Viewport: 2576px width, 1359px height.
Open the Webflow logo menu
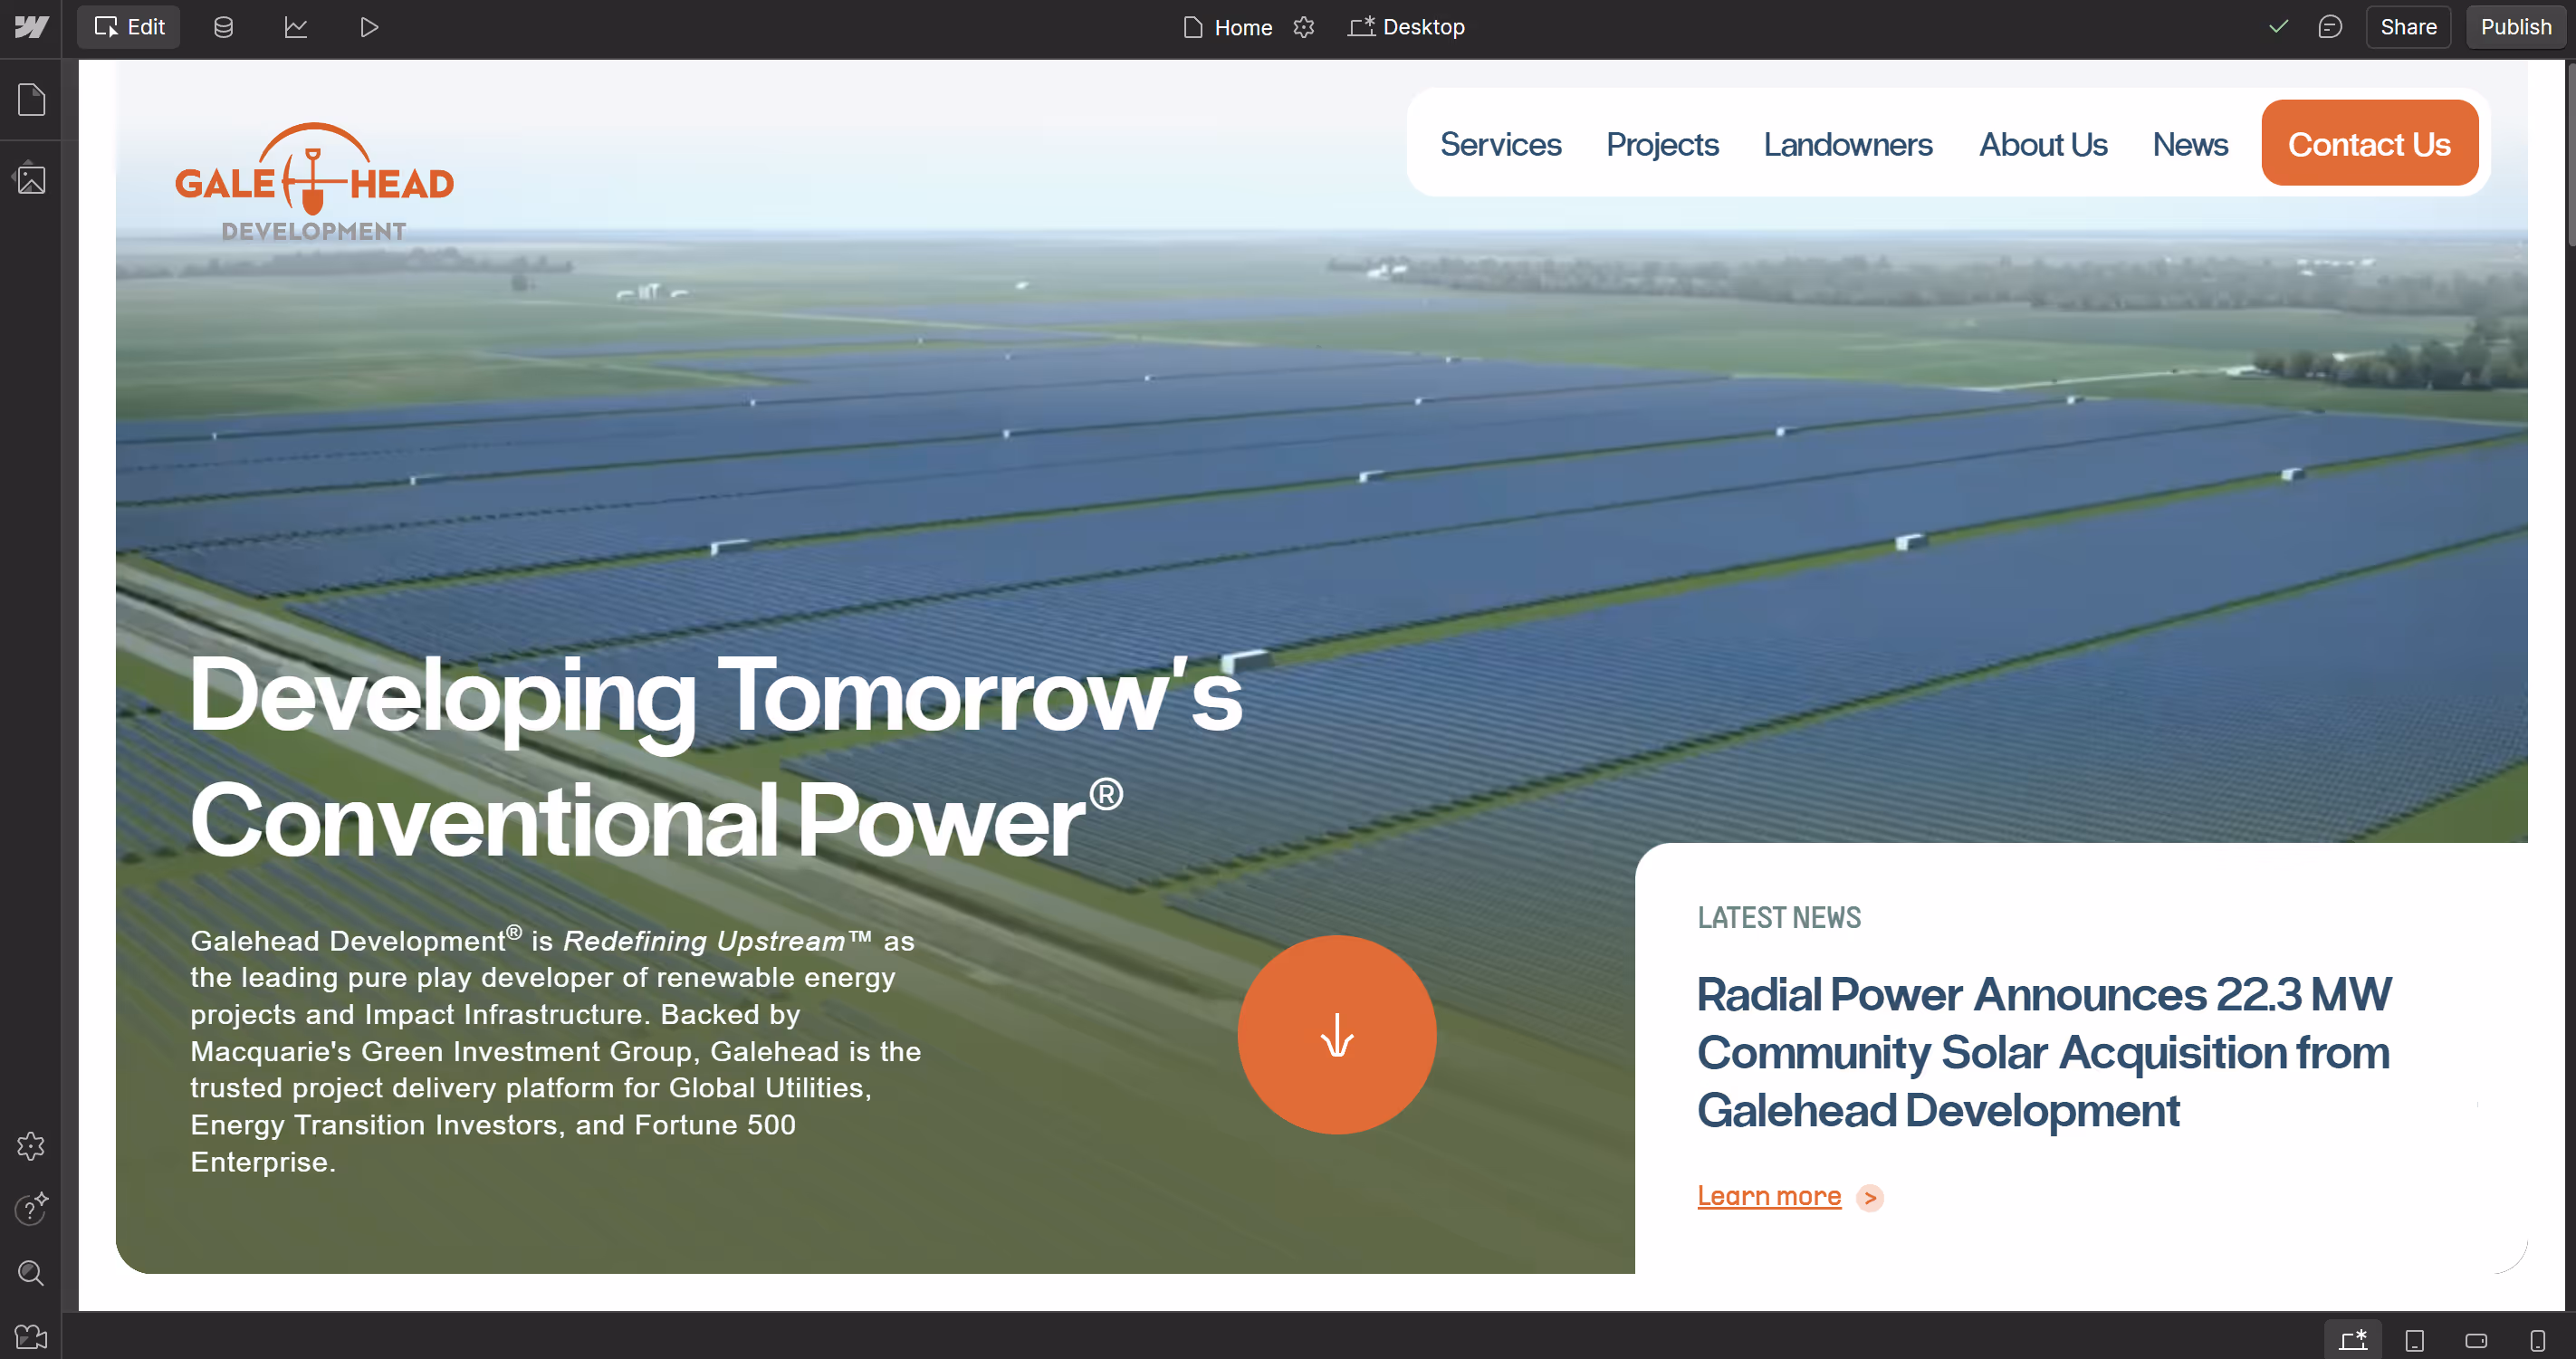(31, 27)
